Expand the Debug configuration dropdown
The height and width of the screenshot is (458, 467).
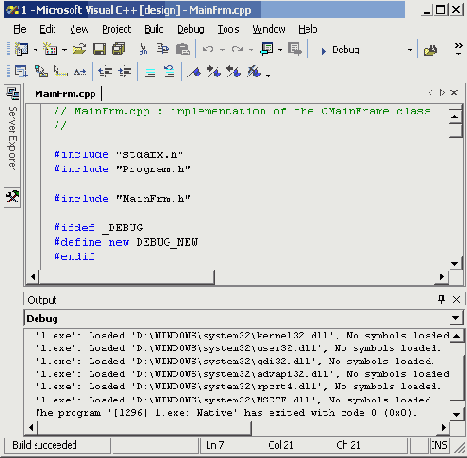410,50
